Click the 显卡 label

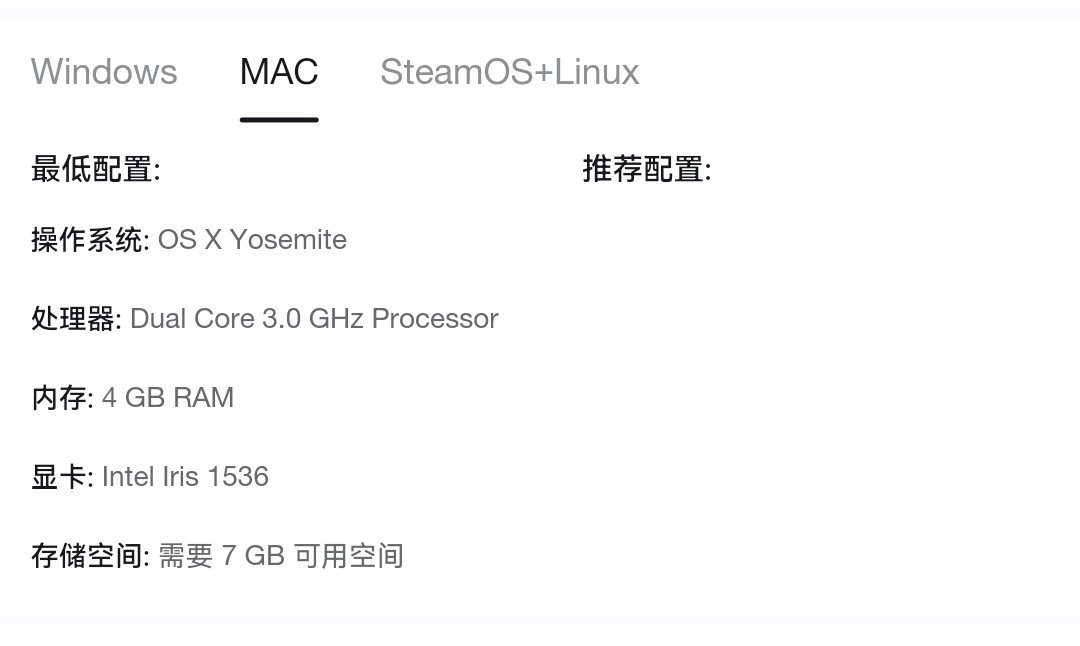pyautogui.click(x=61, y=477)
